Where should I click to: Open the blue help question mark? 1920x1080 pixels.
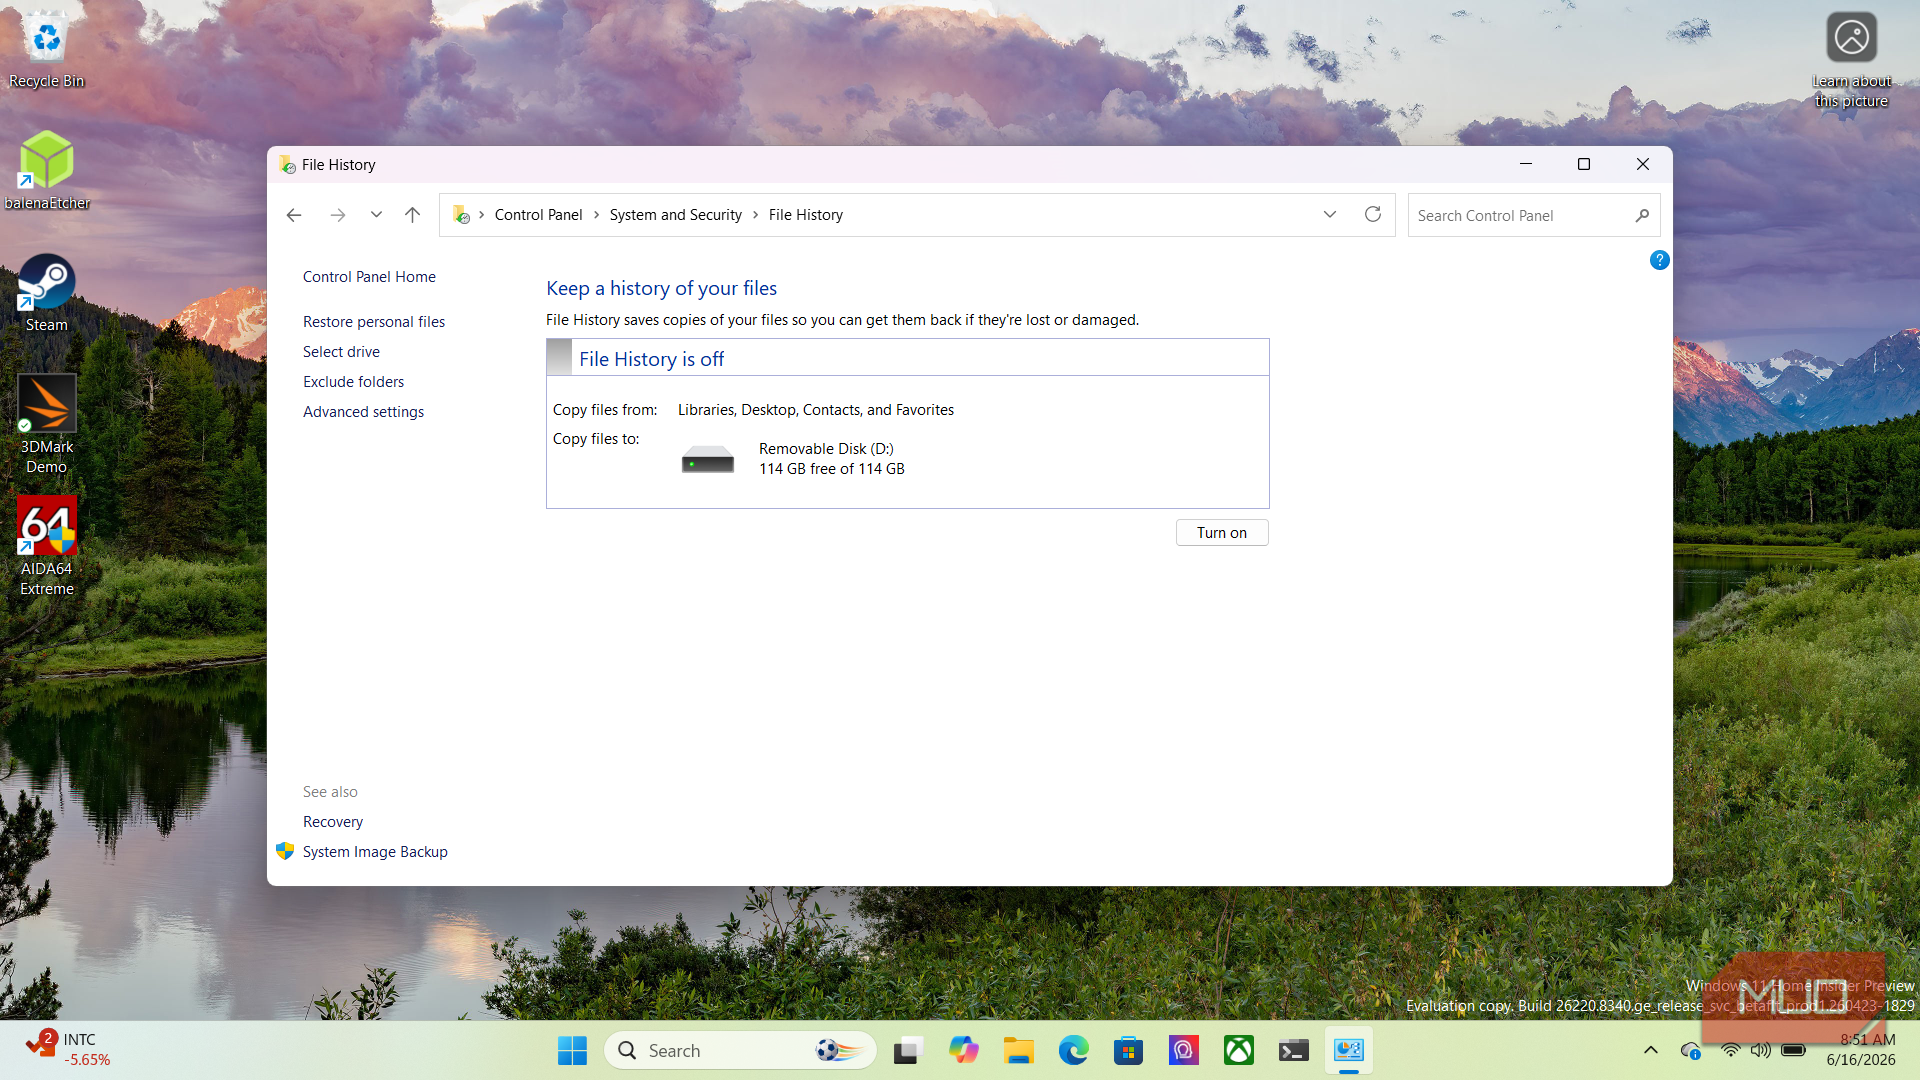1659,260
